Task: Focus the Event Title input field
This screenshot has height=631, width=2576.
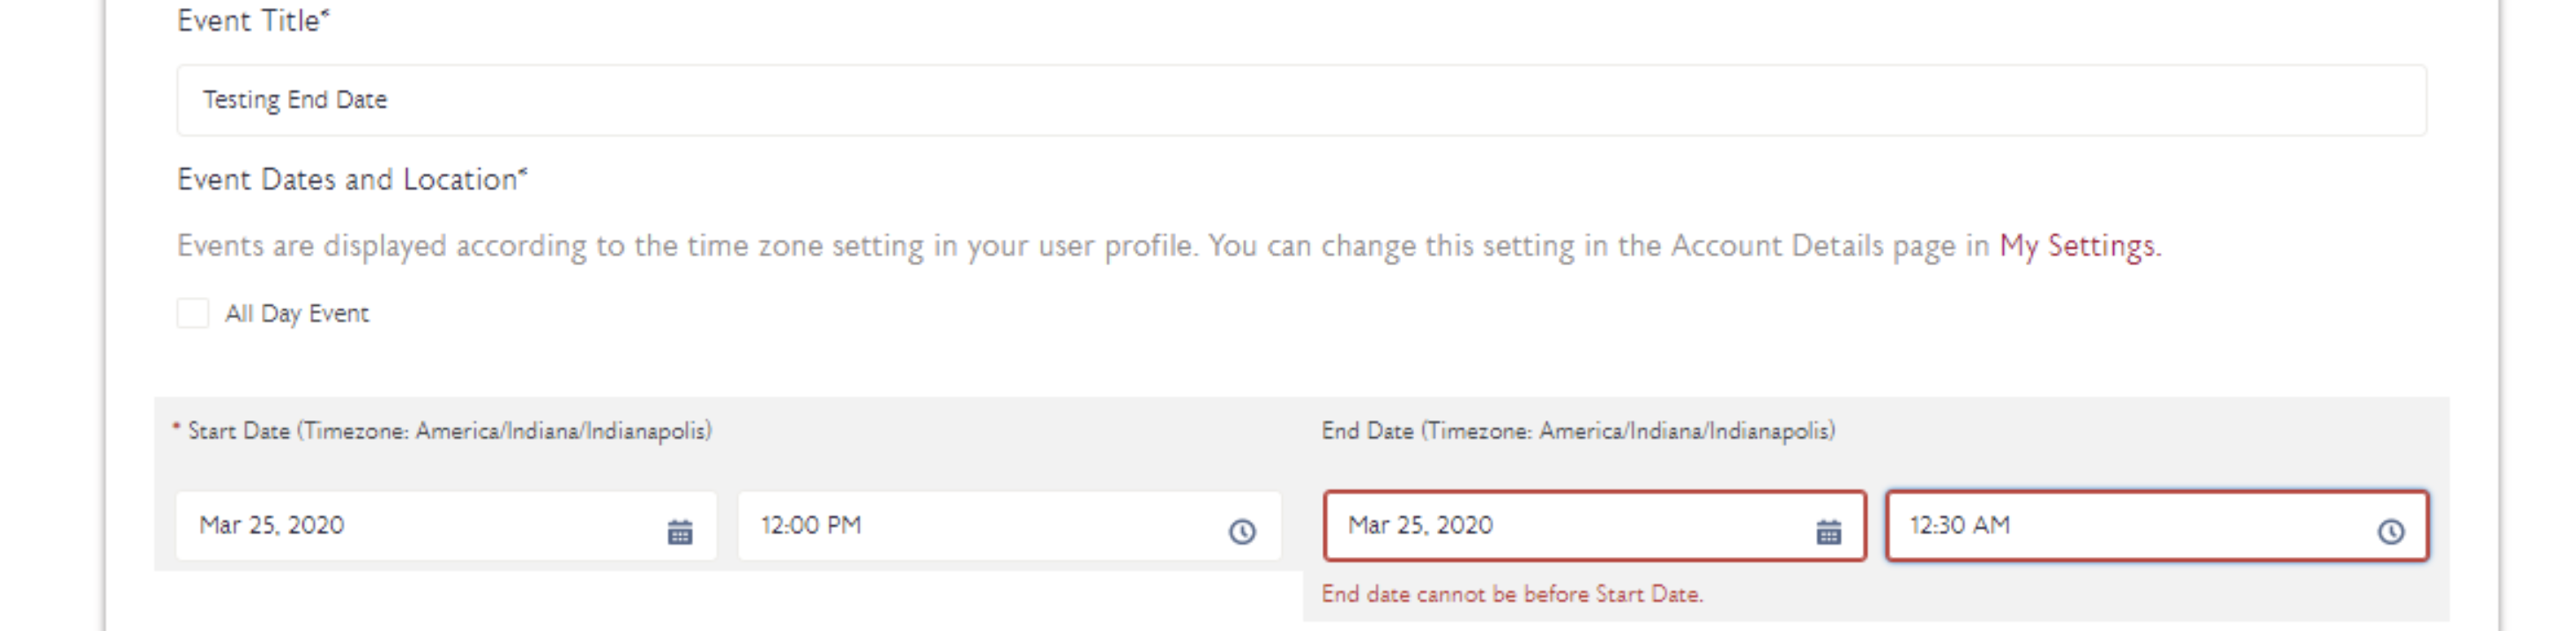Action: tap(1300, 100)
